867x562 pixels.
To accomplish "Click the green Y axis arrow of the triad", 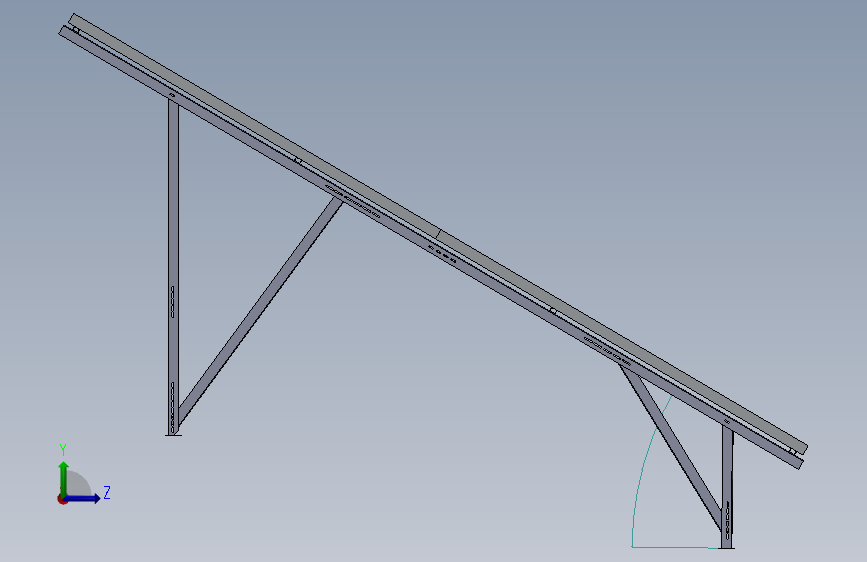I will 64,478.
